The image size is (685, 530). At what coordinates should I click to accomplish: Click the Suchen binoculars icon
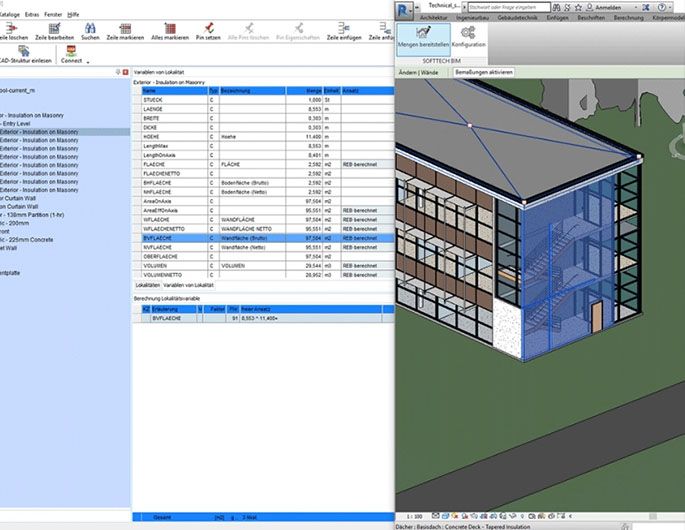coord(90,27)
